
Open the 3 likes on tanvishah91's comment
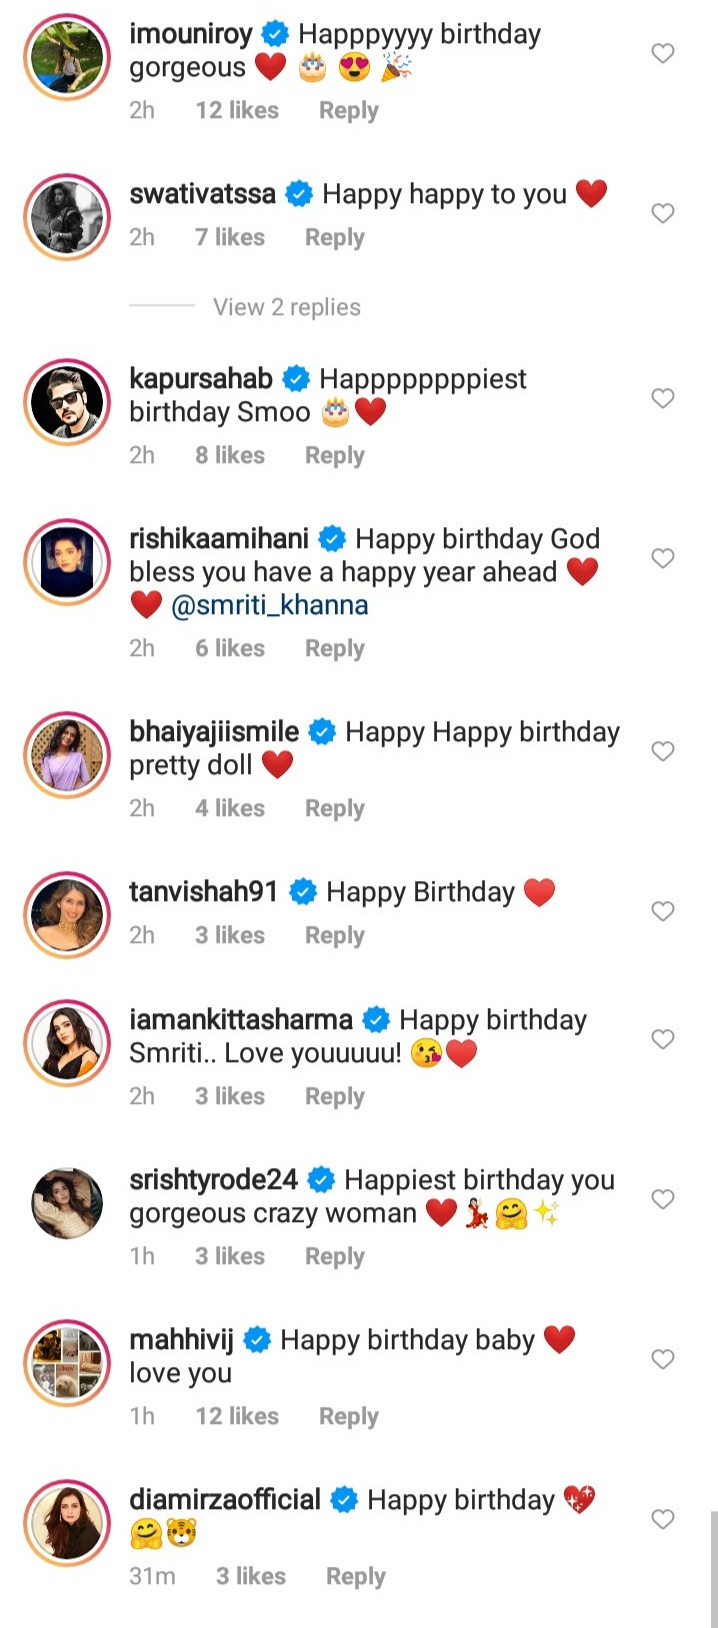229,935
